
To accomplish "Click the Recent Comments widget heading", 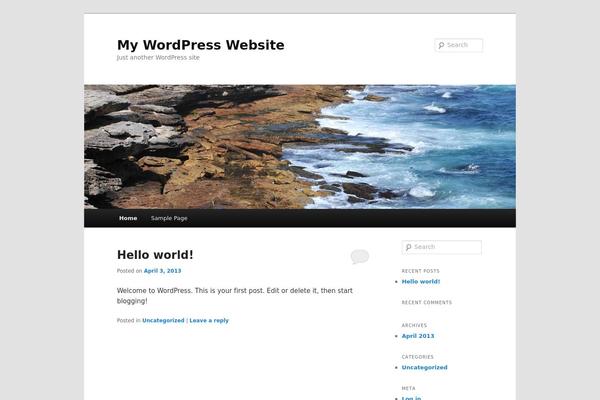I will (x=427, y=302).
